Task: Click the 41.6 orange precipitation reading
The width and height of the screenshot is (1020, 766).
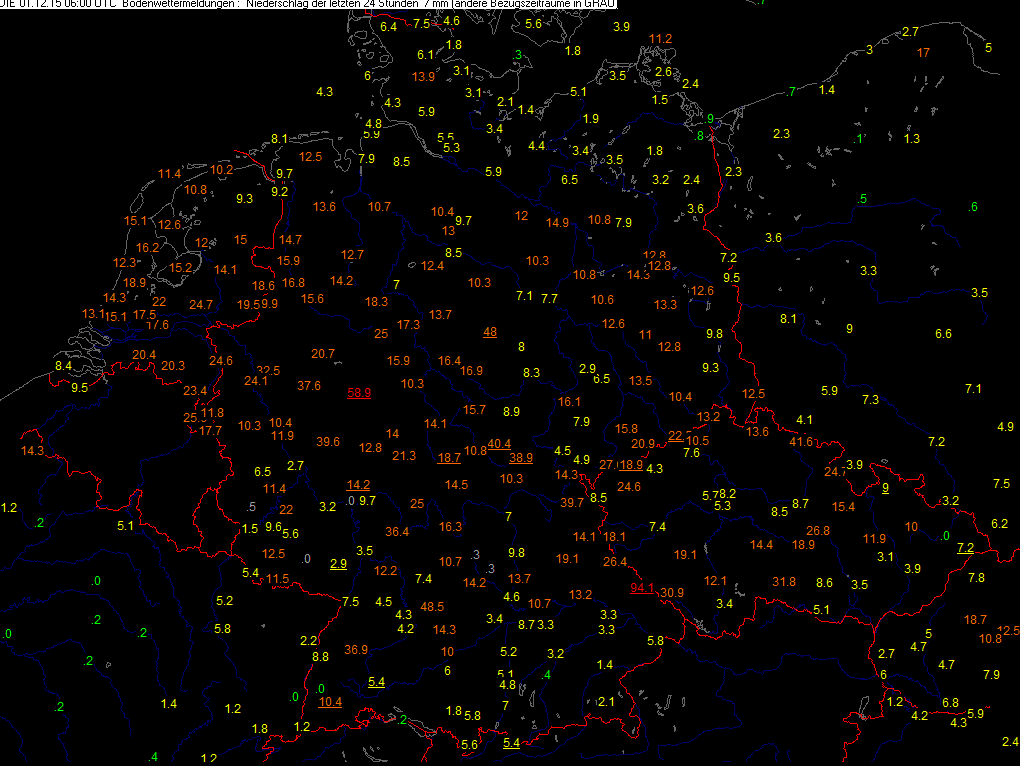Action: [801, 441]
